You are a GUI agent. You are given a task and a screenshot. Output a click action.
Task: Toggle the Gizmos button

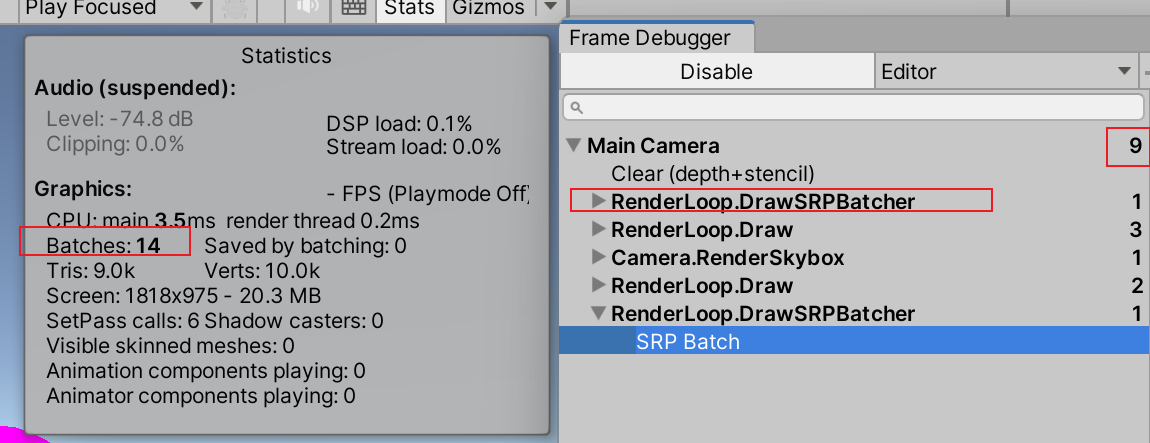(488, 8)
